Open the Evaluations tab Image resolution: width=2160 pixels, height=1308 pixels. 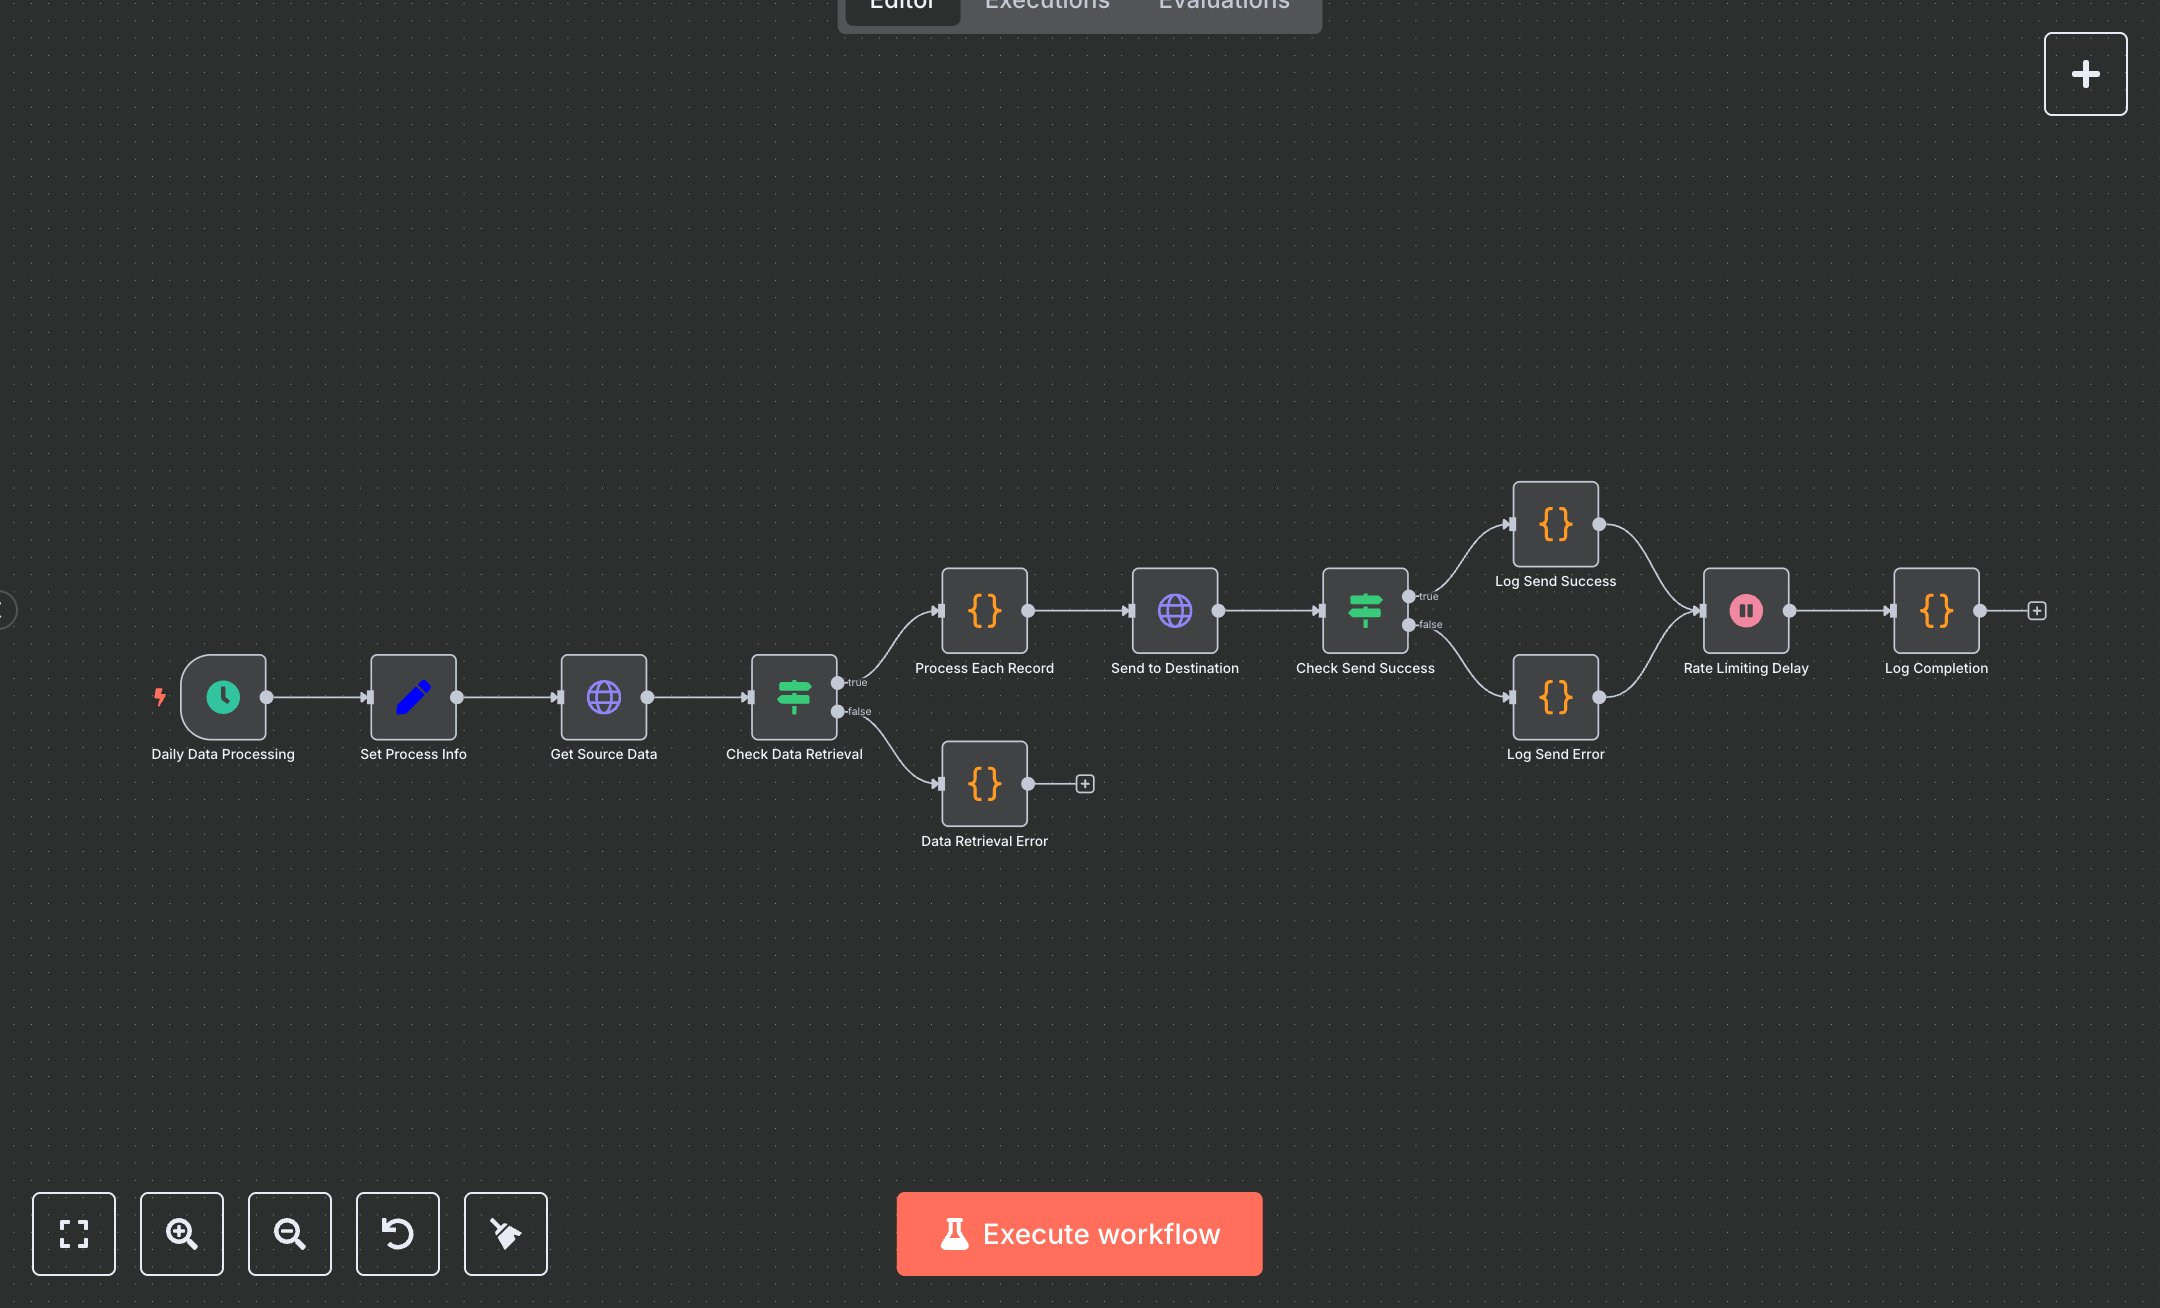pos(1222,8)
